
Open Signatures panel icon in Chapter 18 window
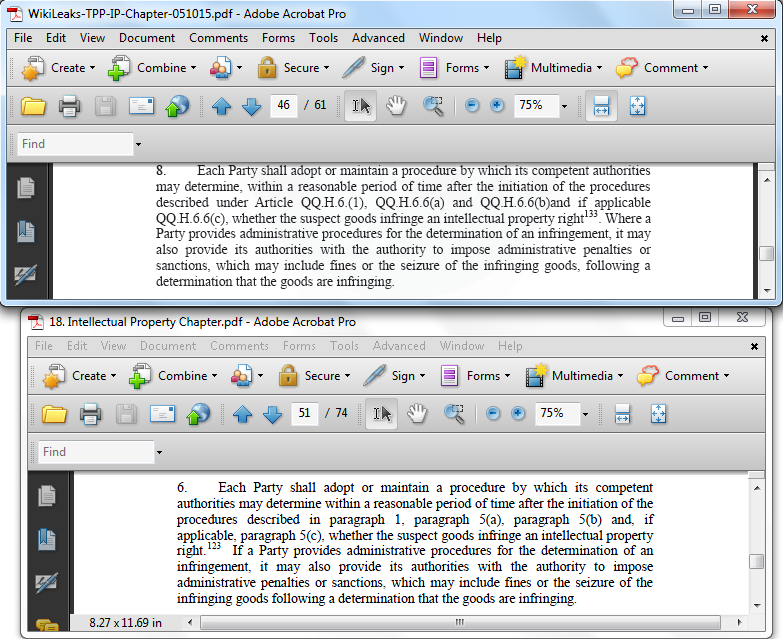pyautogui.click(x=46, y=582)
